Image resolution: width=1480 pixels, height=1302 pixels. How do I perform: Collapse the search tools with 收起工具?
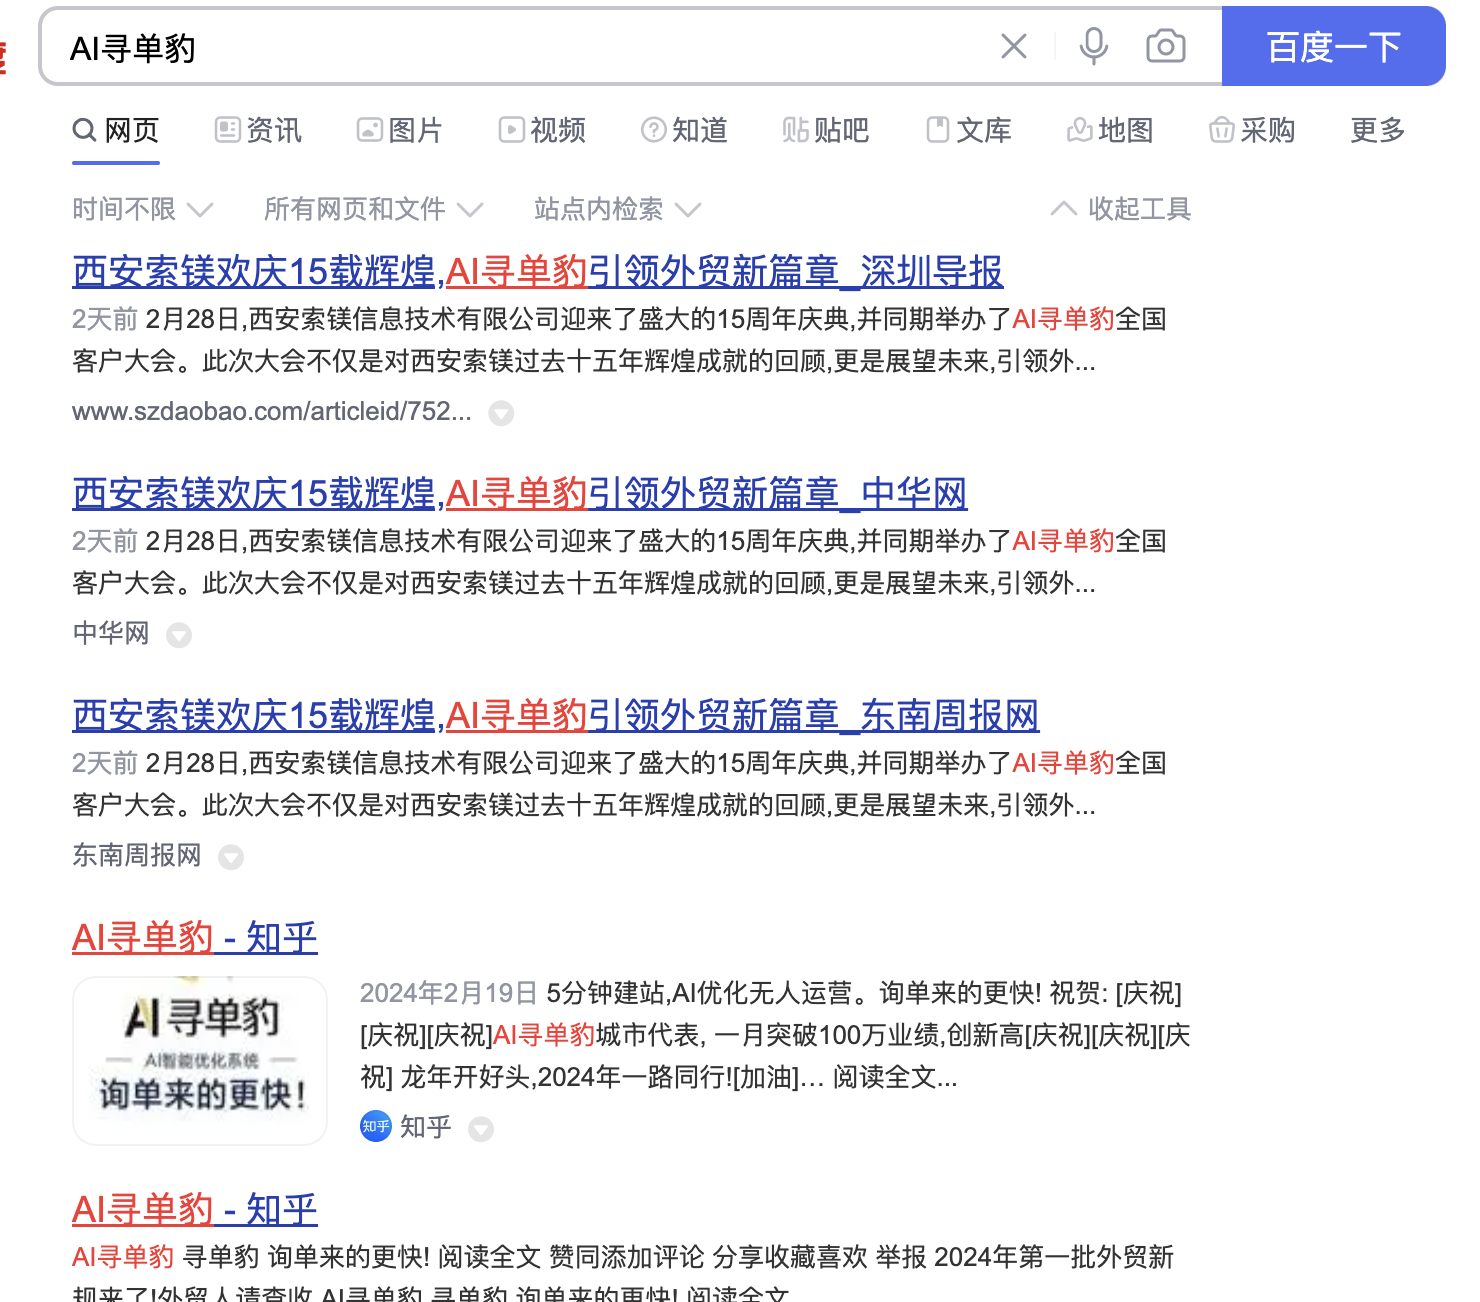click(x=1121, y=209)
